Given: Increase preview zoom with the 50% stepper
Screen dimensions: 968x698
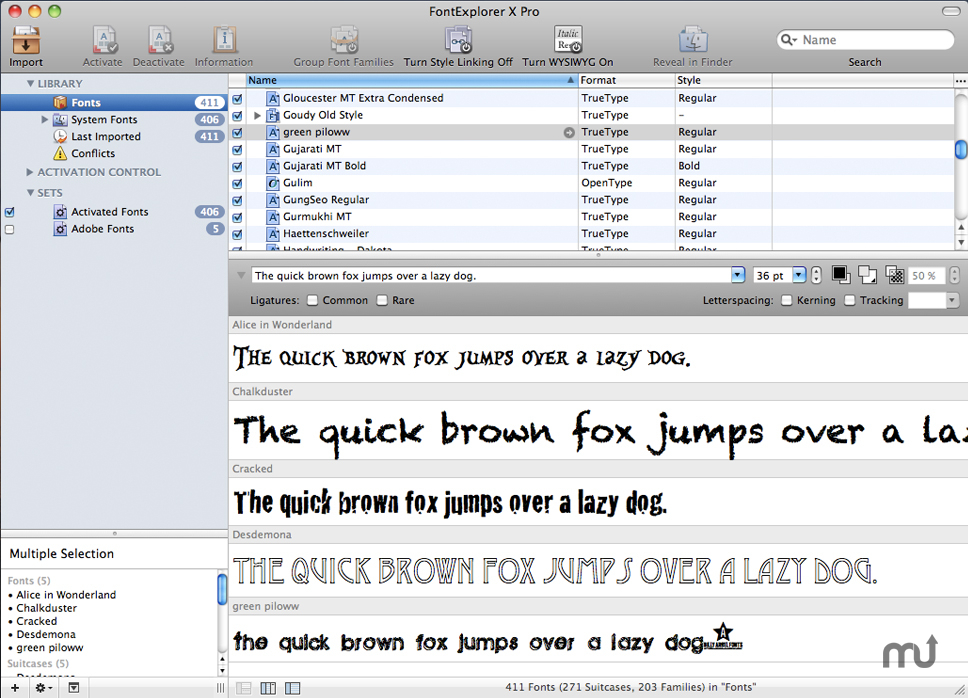Looking at the screenshot, I should [956, 269].
